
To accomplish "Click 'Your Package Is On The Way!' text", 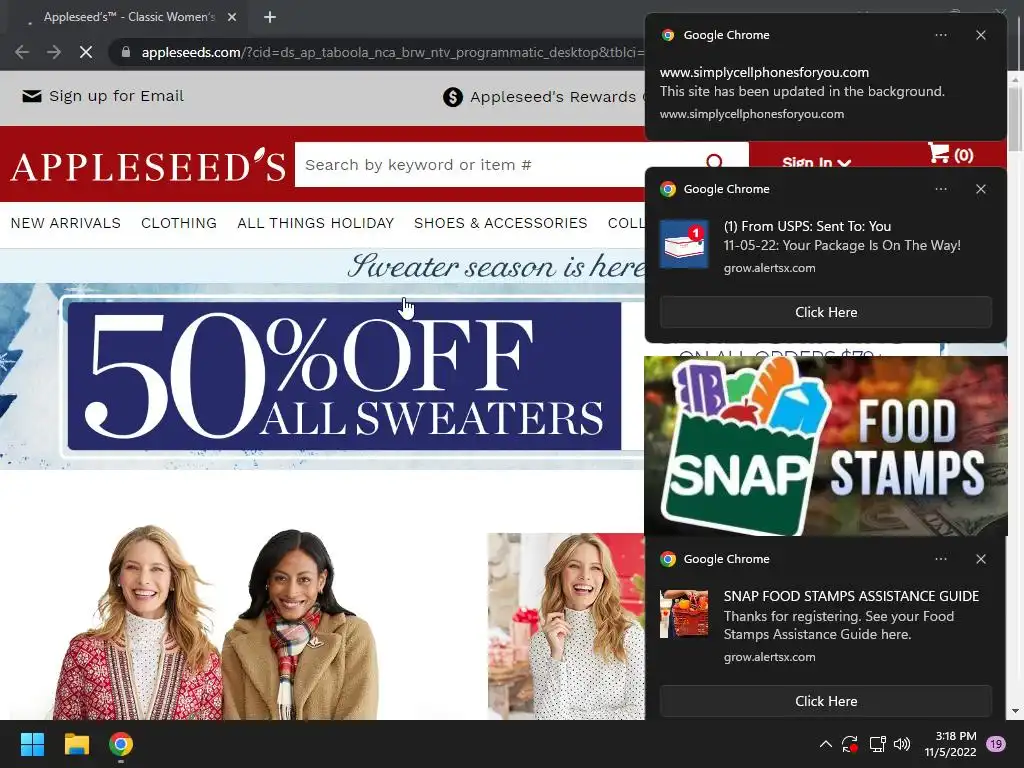I will 872,246.
